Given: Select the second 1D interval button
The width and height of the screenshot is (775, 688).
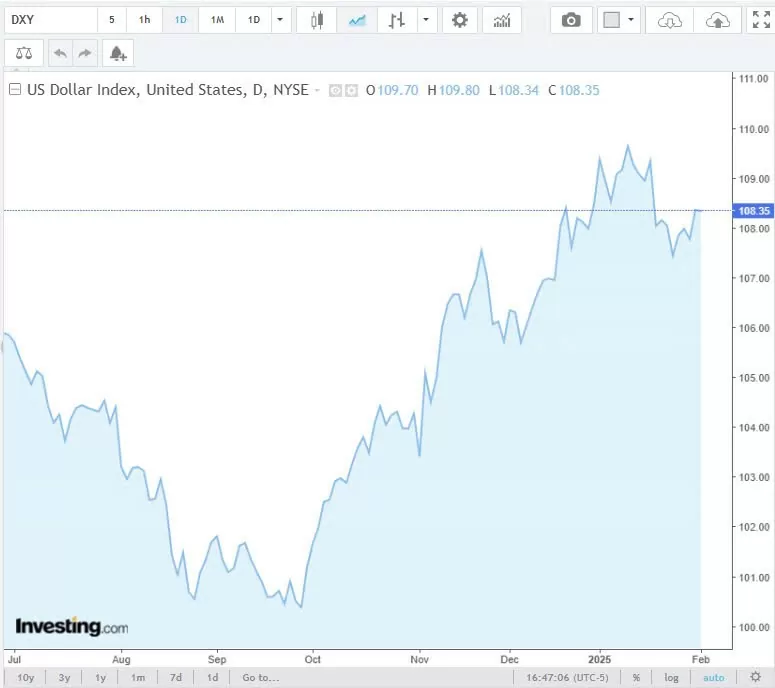Looking at the screenshot, I should click(254, 20).
